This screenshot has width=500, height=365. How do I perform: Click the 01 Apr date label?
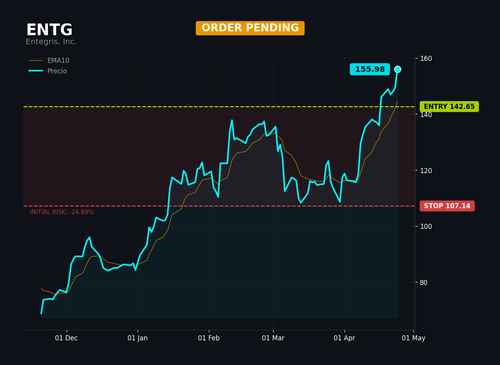coord(344,338)
